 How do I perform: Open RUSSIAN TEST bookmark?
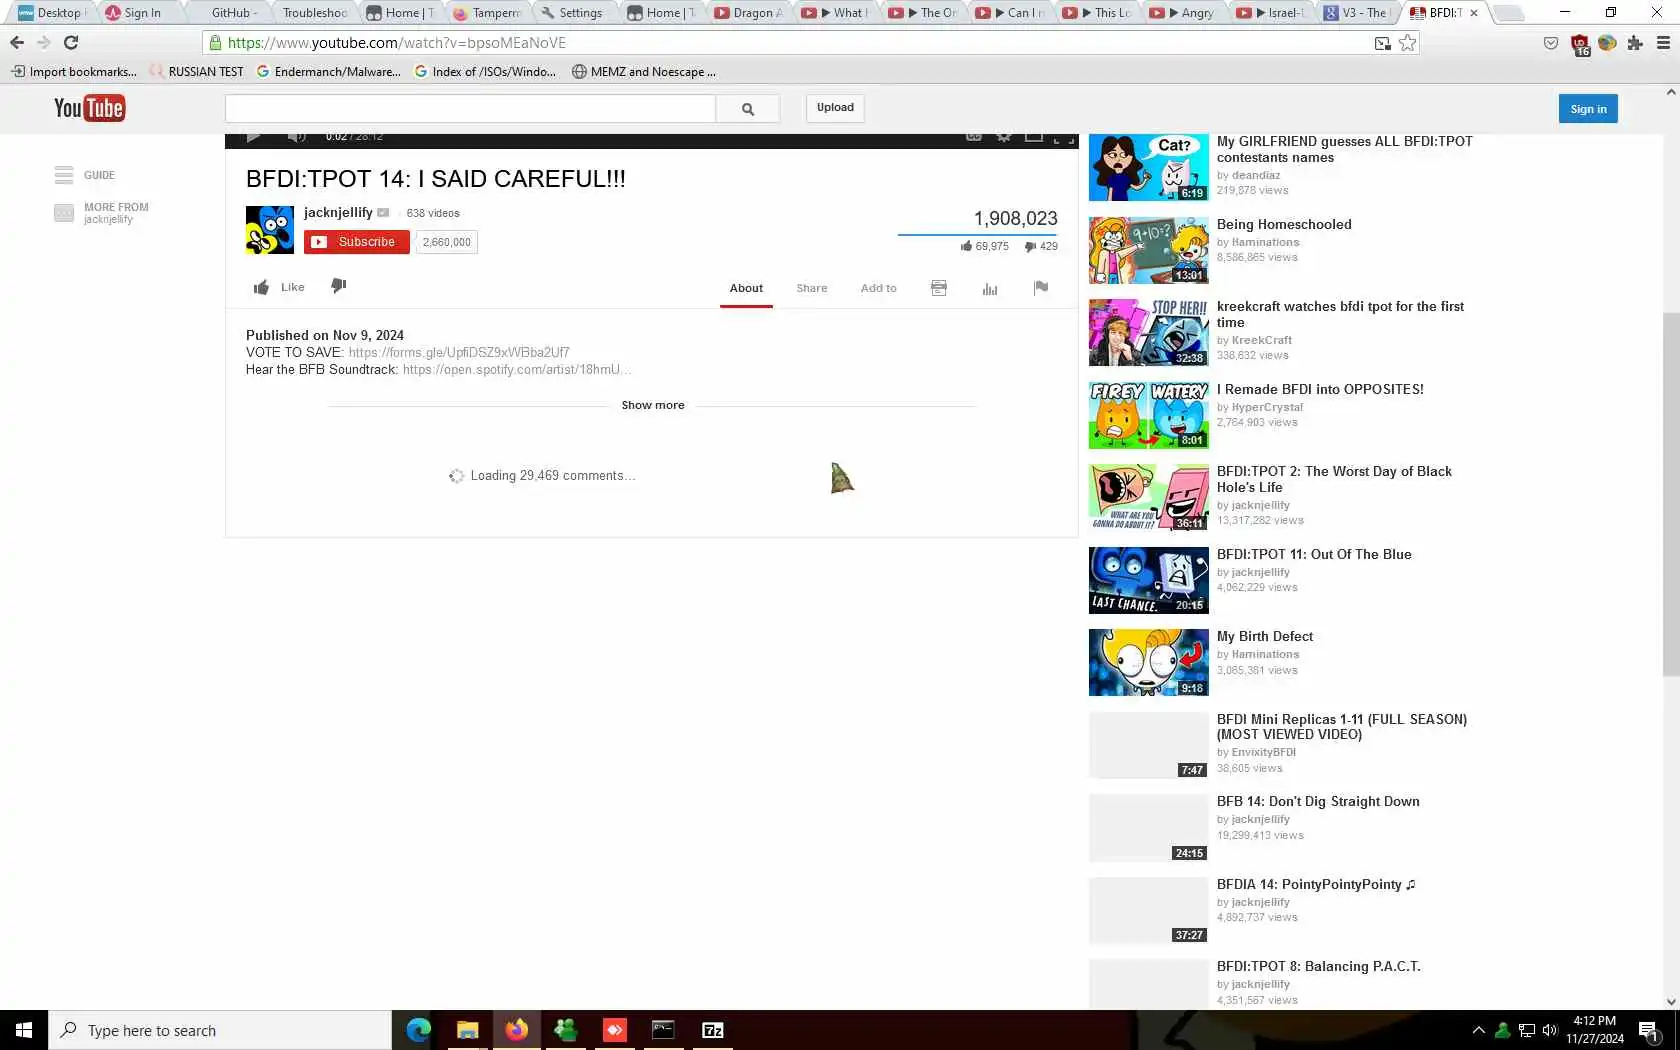pyautogui.click(x=197, y=72)
